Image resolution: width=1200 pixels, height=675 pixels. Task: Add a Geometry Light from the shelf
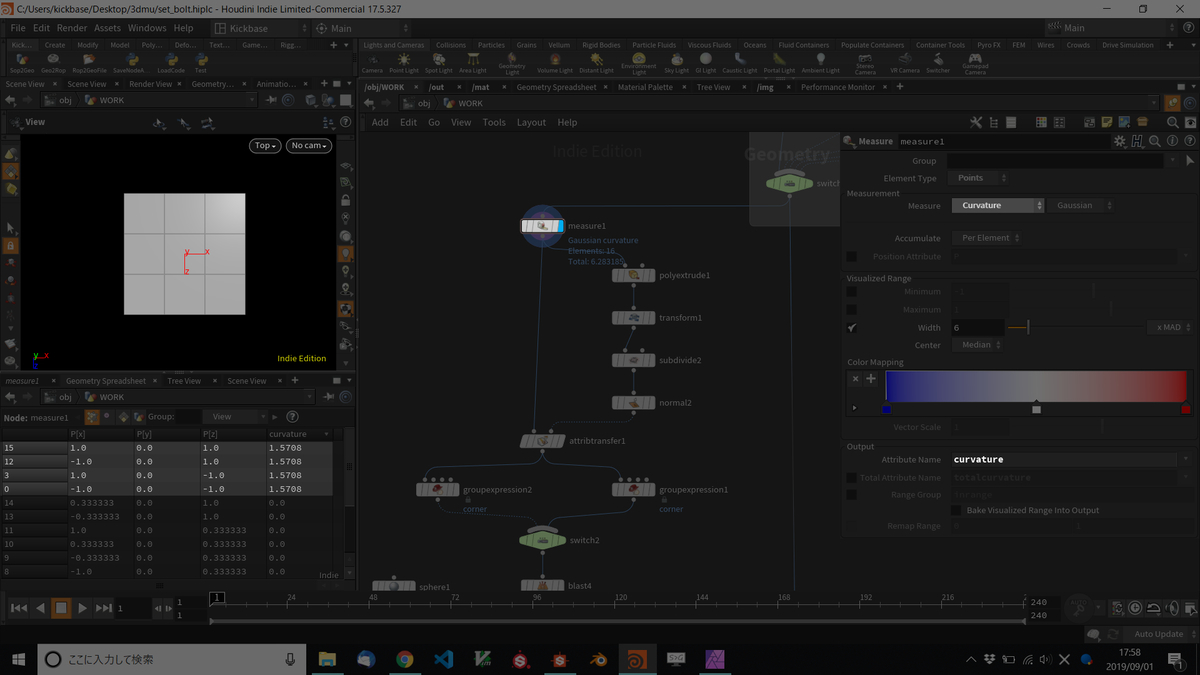tap(511, 65)
